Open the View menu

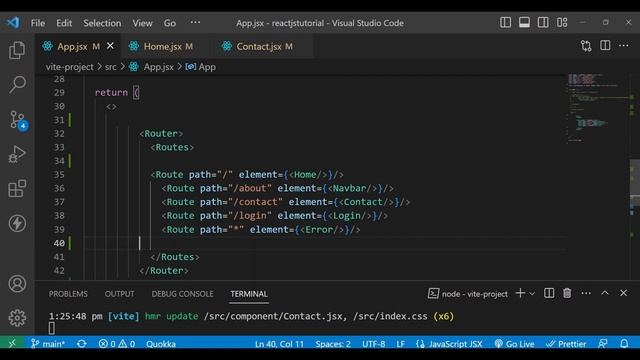point(142,23)
